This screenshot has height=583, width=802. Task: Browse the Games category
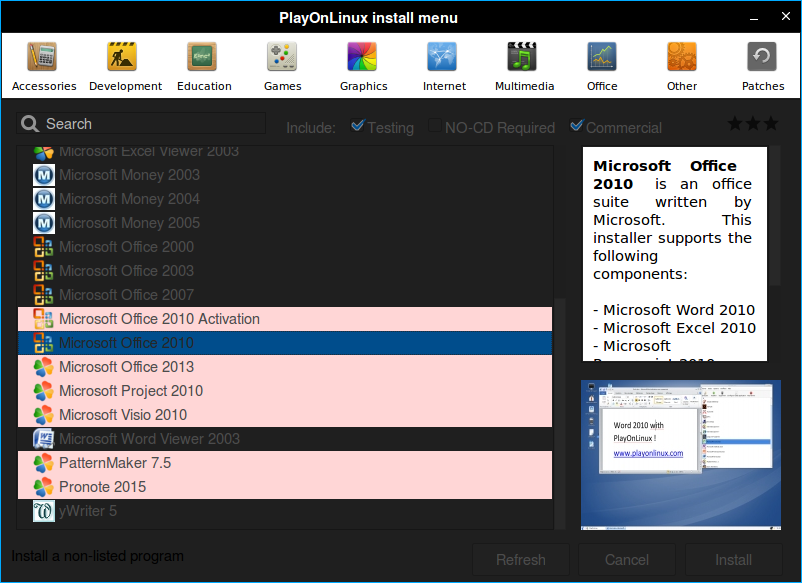point(282,66)
